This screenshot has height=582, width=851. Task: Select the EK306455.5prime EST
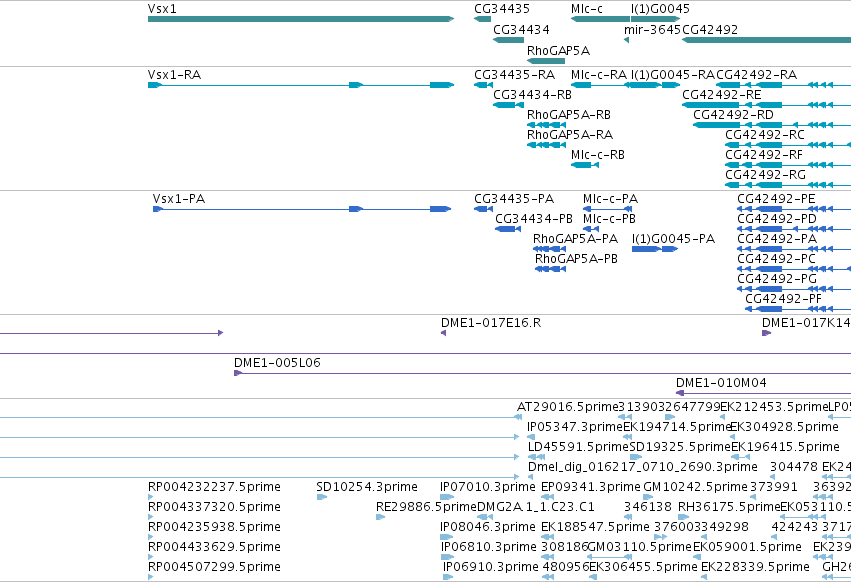tap(592, 577)
